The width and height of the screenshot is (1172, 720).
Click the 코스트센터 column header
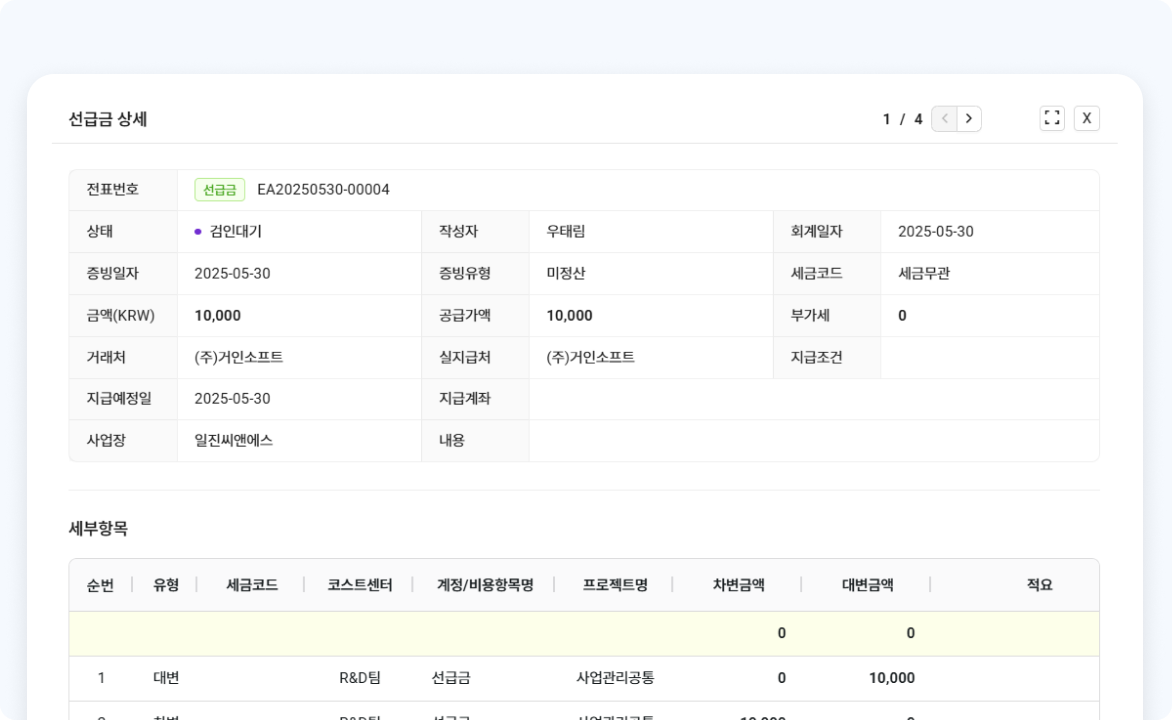(x=359, y=585)
